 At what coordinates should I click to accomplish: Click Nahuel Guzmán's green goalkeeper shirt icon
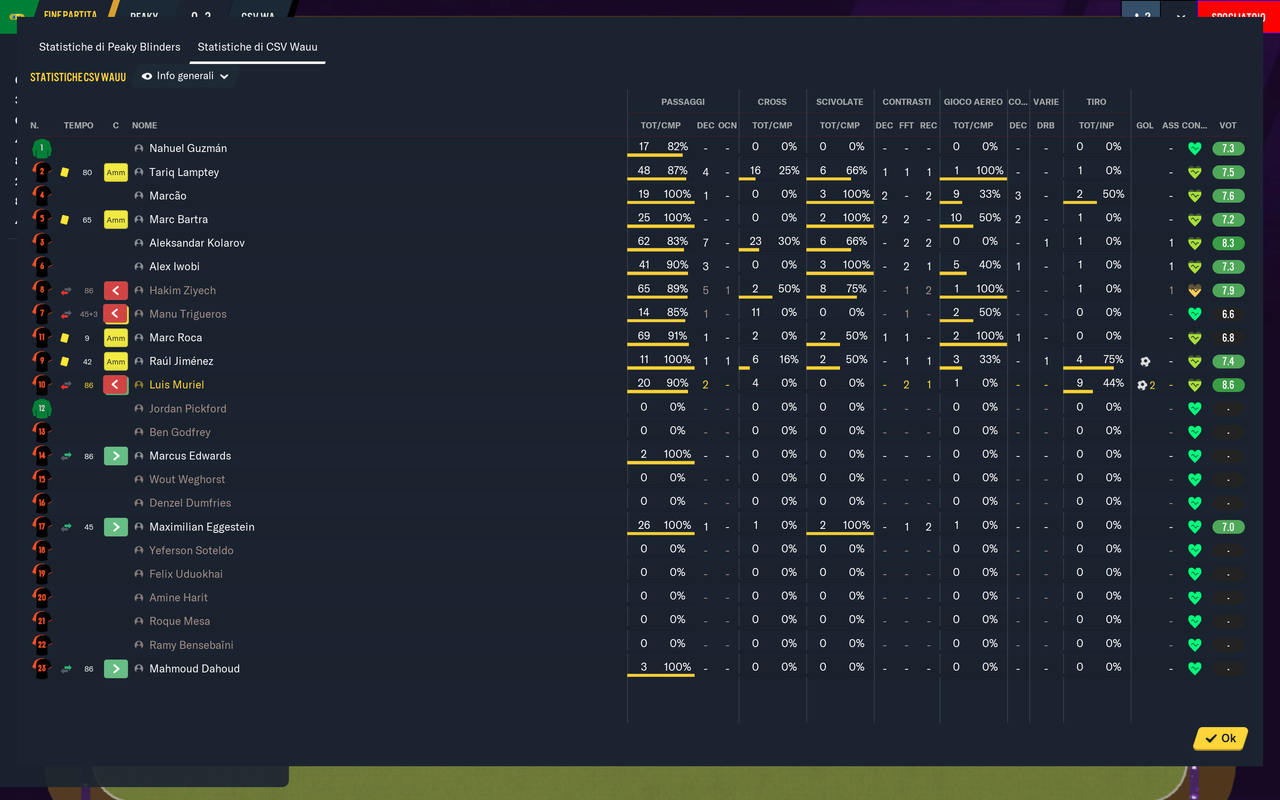41,149
